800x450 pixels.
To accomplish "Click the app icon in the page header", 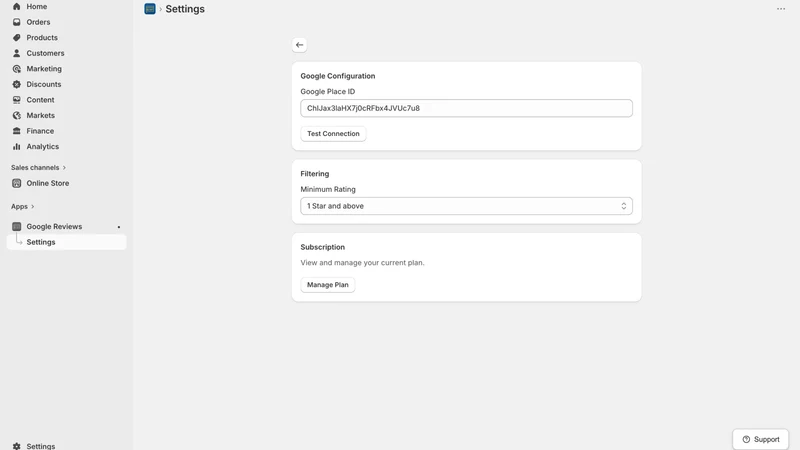I will click(149, 9).
